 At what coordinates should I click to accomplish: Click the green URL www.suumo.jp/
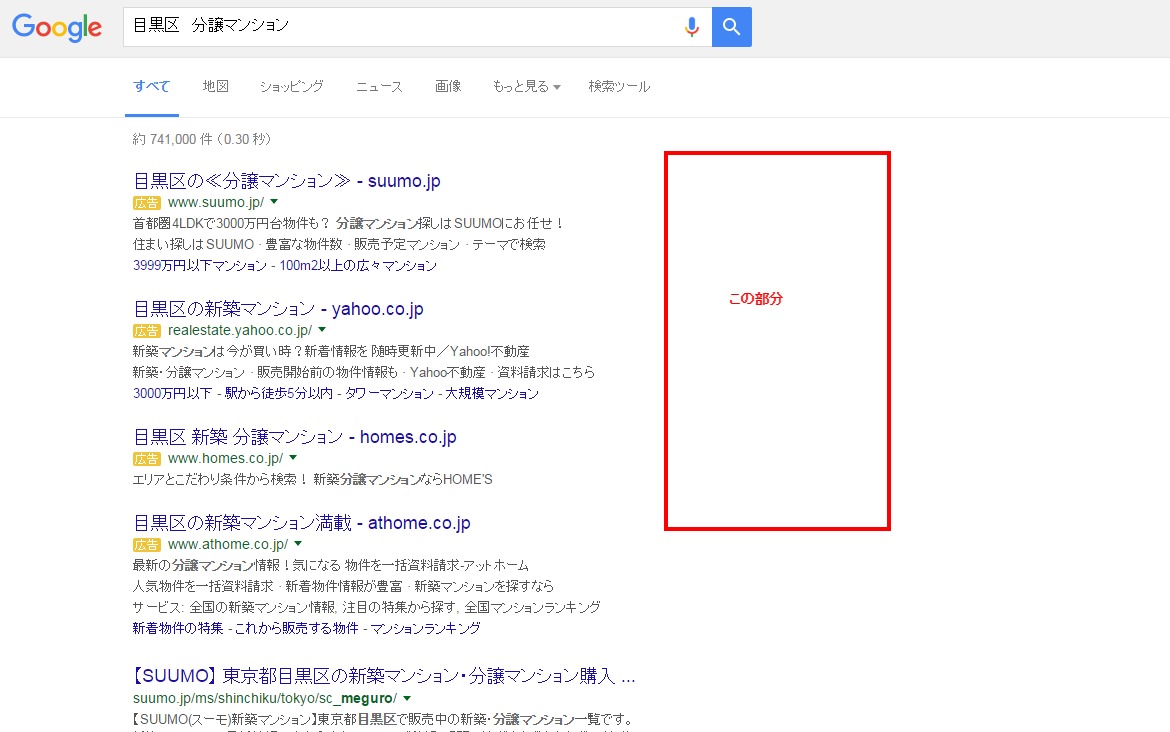(x=216, y=202)
